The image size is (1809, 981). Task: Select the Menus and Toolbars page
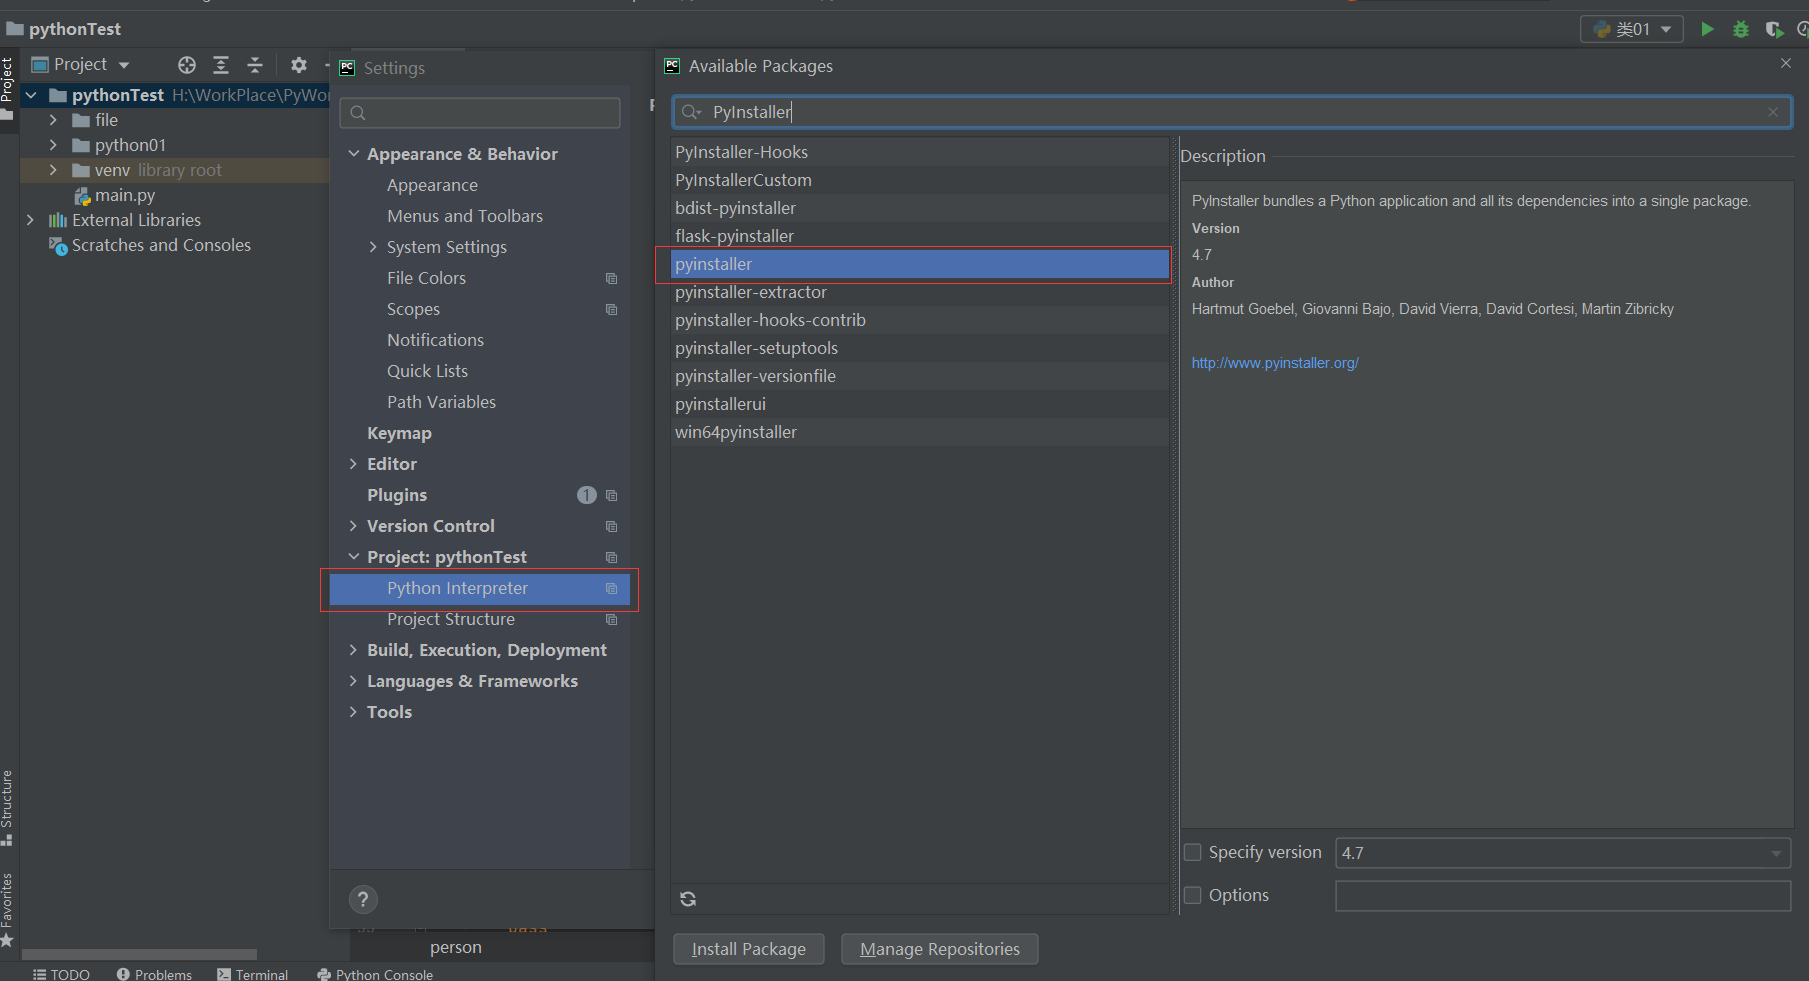tap(465, 216)
